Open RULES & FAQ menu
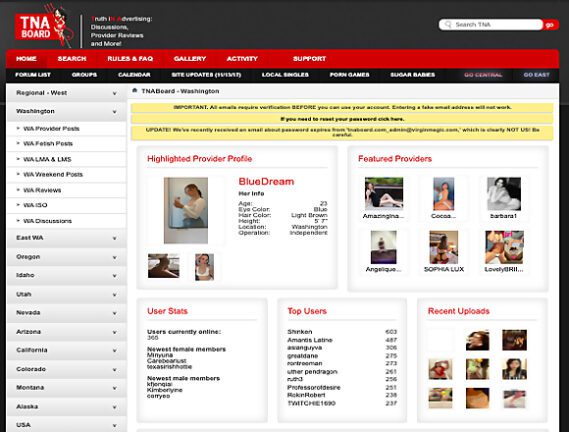Screen dimensions: 569x432 (x=130, y=58)
